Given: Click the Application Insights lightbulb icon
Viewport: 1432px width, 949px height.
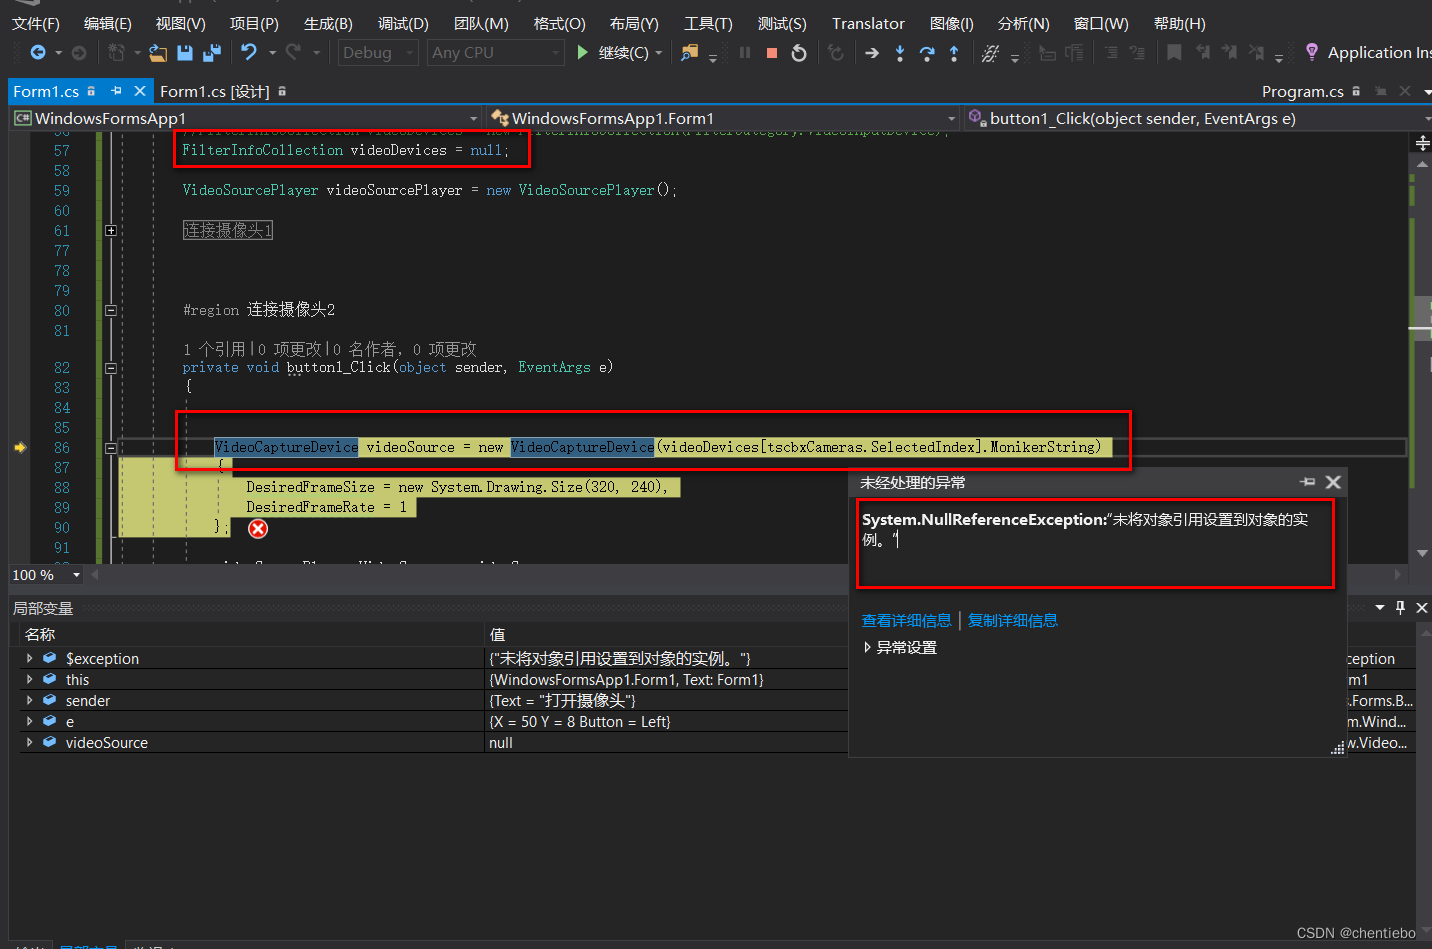Looking at the screenshot, I should pos(1312,52).
